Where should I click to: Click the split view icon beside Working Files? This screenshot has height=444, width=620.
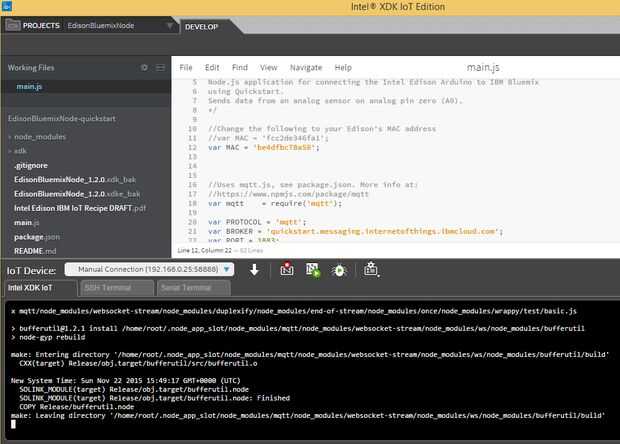click(x=160, y=68)
